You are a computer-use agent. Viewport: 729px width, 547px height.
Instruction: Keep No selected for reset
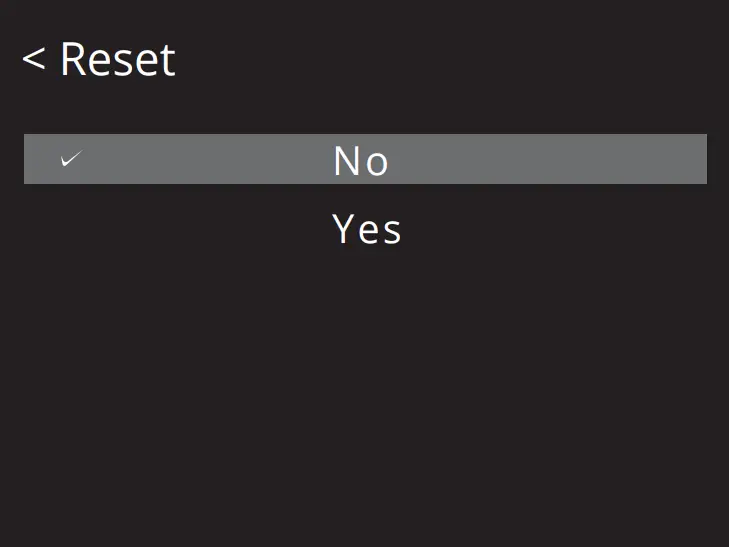tap(361, 160)
